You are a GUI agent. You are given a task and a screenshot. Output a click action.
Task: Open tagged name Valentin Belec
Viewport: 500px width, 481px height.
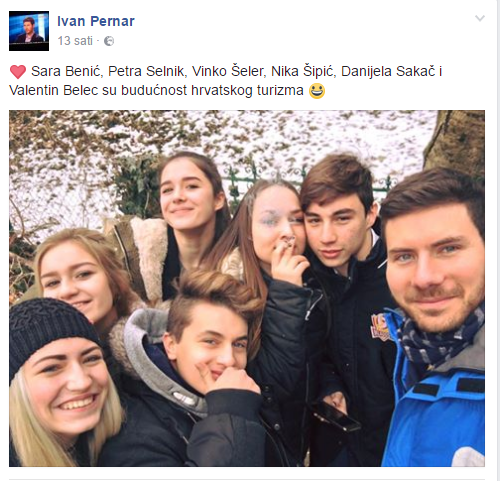click(x=54, y=90)
